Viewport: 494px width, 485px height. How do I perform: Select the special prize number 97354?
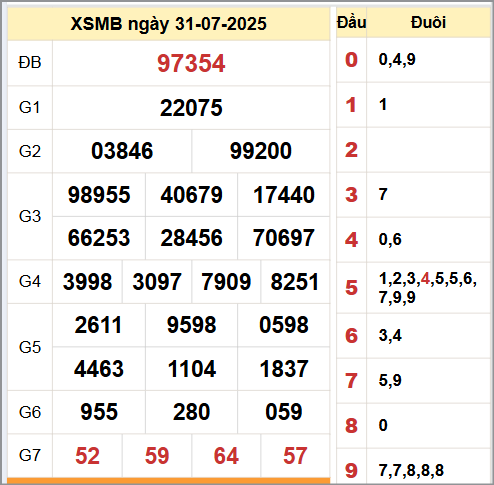191,63
